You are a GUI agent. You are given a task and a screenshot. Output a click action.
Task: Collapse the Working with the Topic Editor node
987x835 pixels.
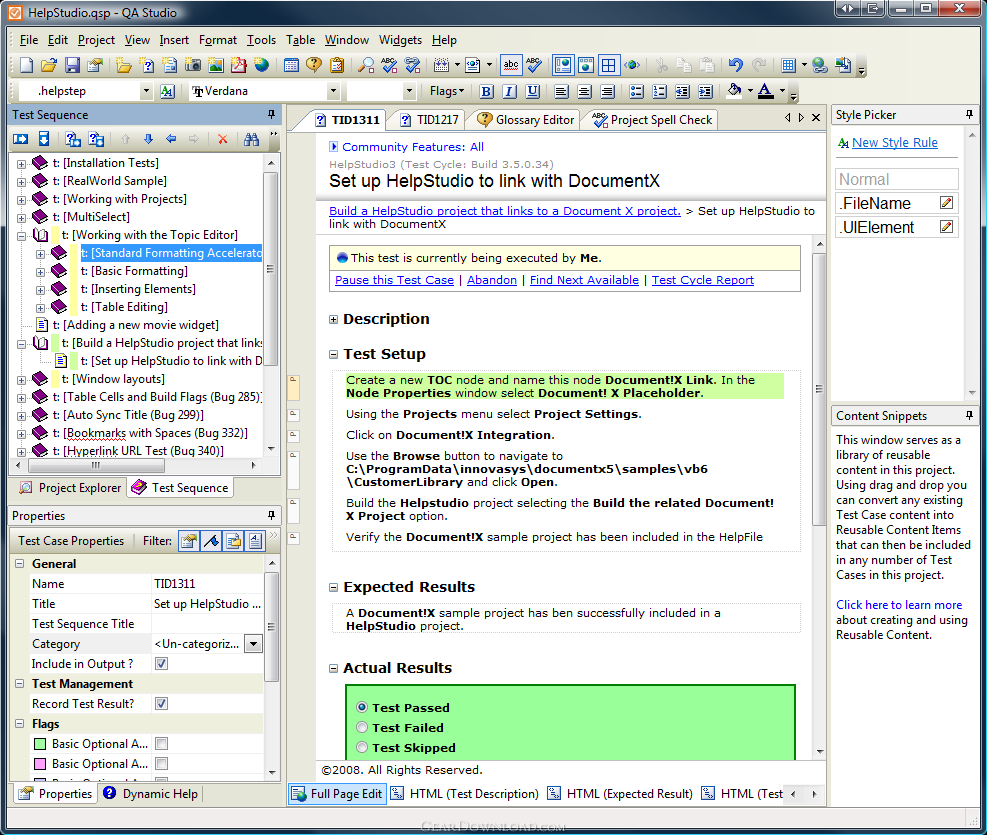(21, 236)
